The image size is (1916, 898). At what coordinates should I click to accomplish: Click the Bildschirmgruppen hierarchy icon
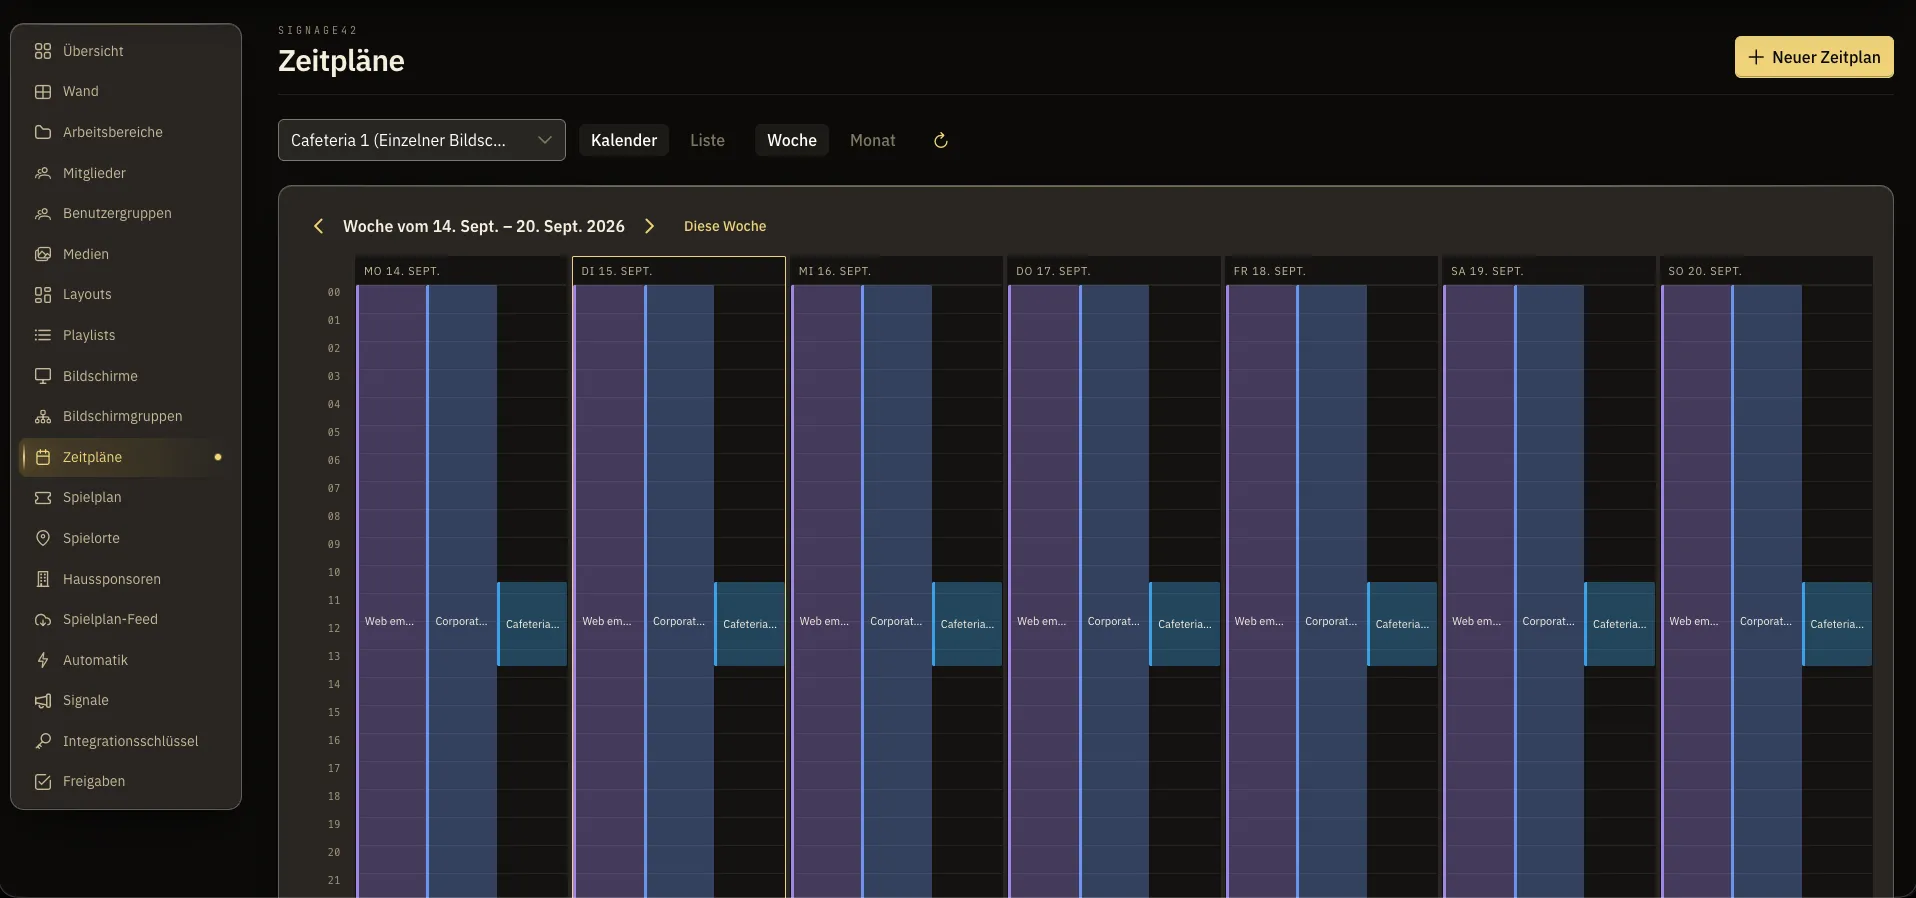(43, 417)
